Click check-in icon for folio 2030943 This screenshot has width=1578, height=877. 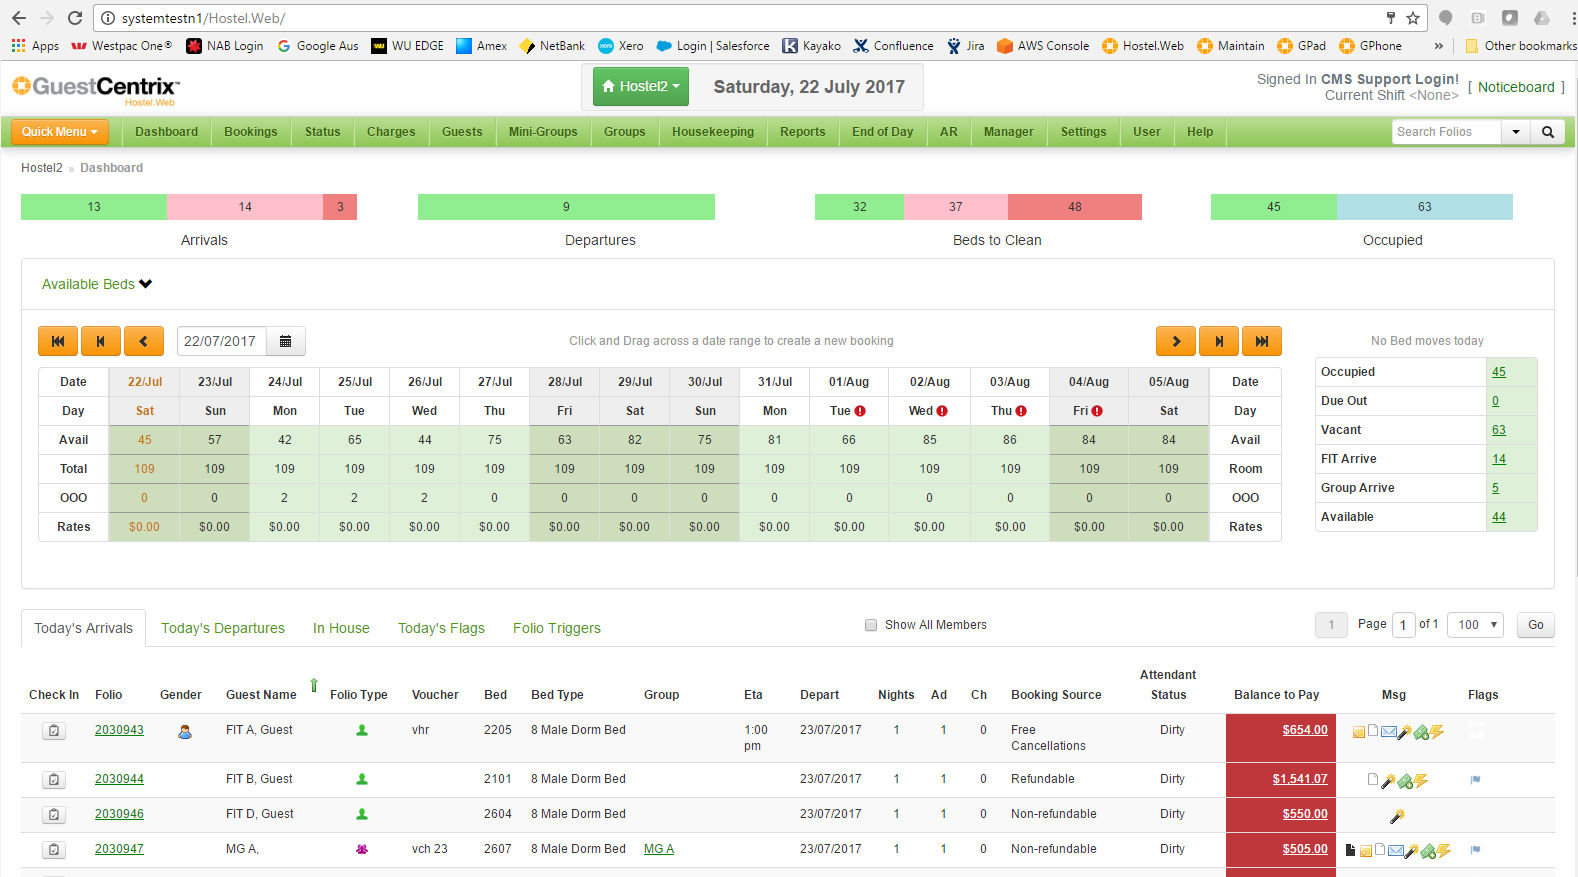54,731
